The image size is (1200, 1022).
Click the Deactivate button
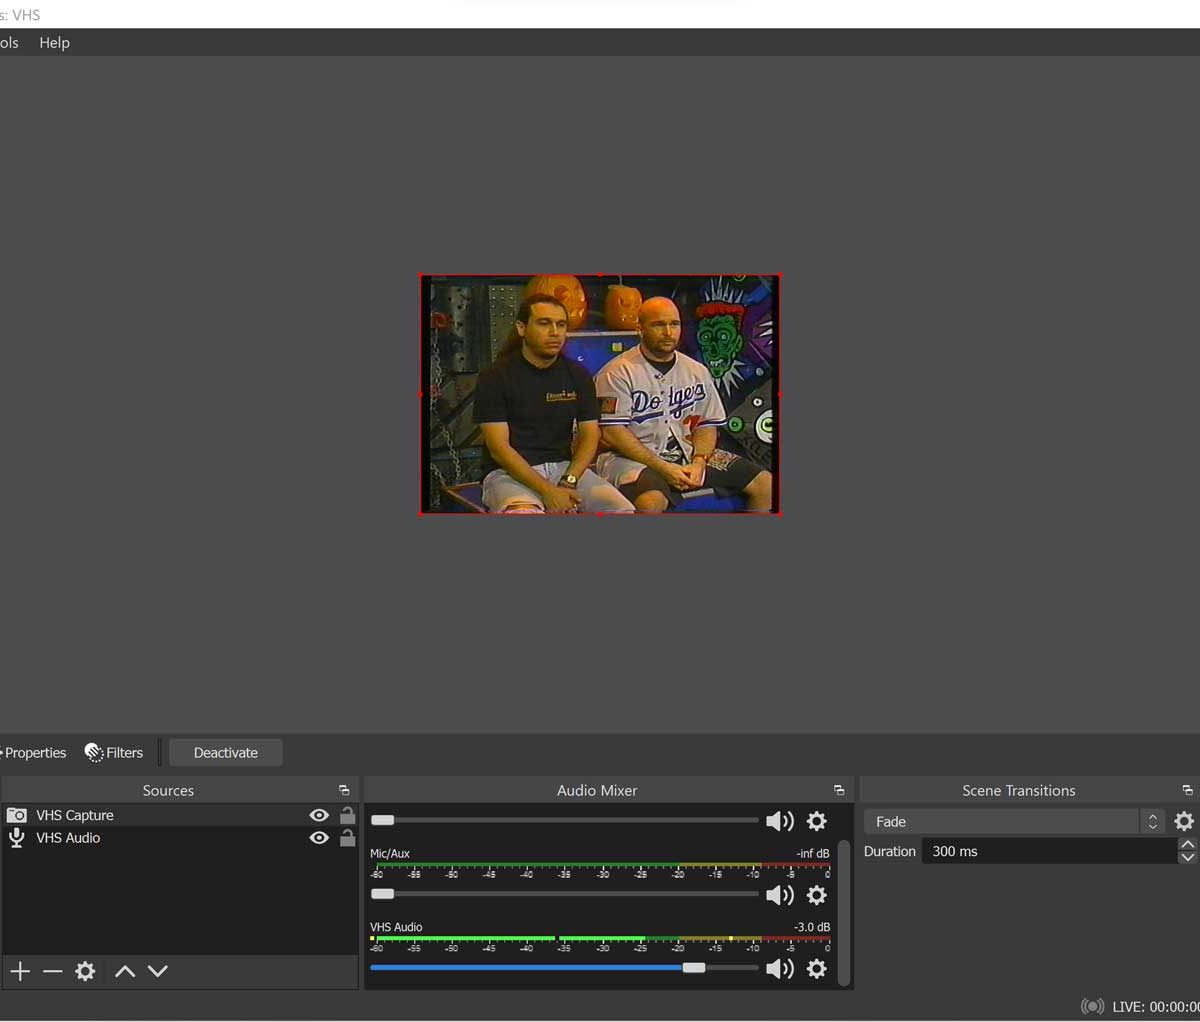click(x=225, y=752)
